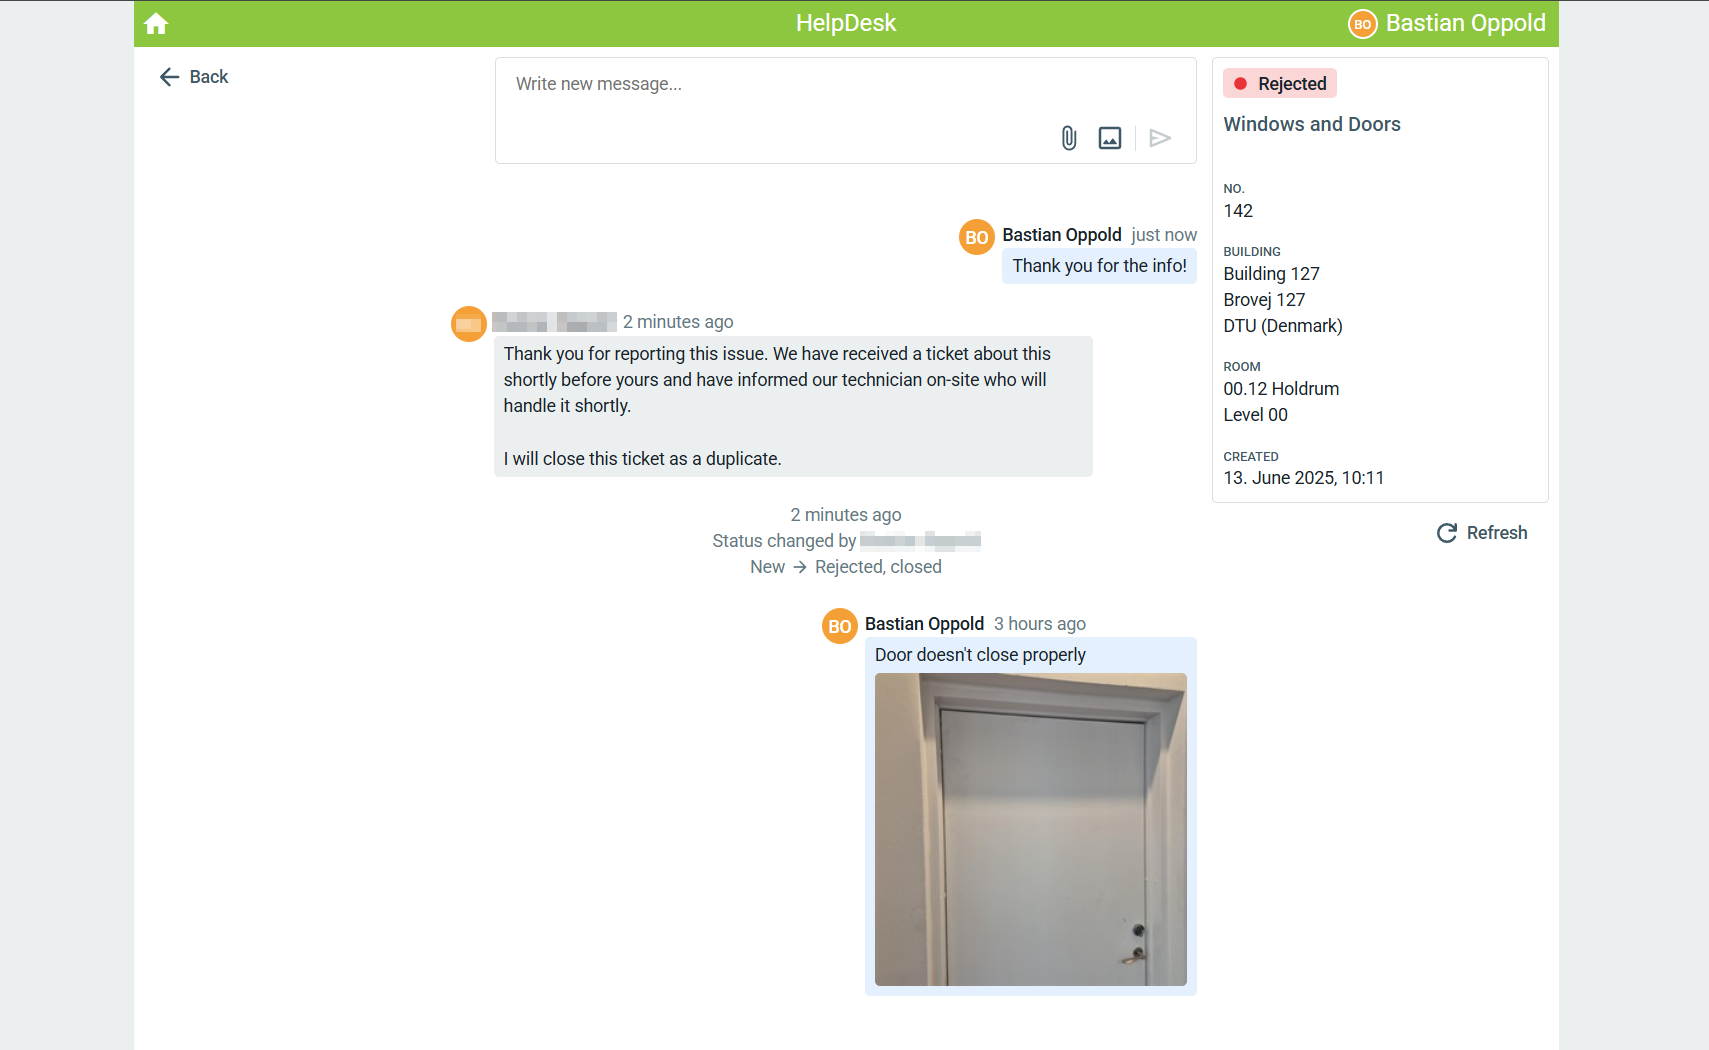Click the Refresh button label

point(1497,533)
